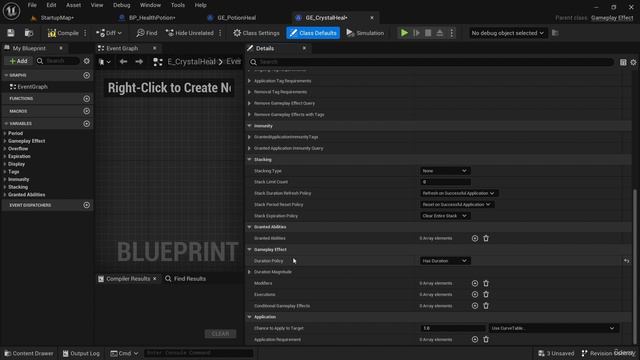This screenshot has height=360, width=640.
Task: Click the Details search field
Action: (x=431, y=62)
